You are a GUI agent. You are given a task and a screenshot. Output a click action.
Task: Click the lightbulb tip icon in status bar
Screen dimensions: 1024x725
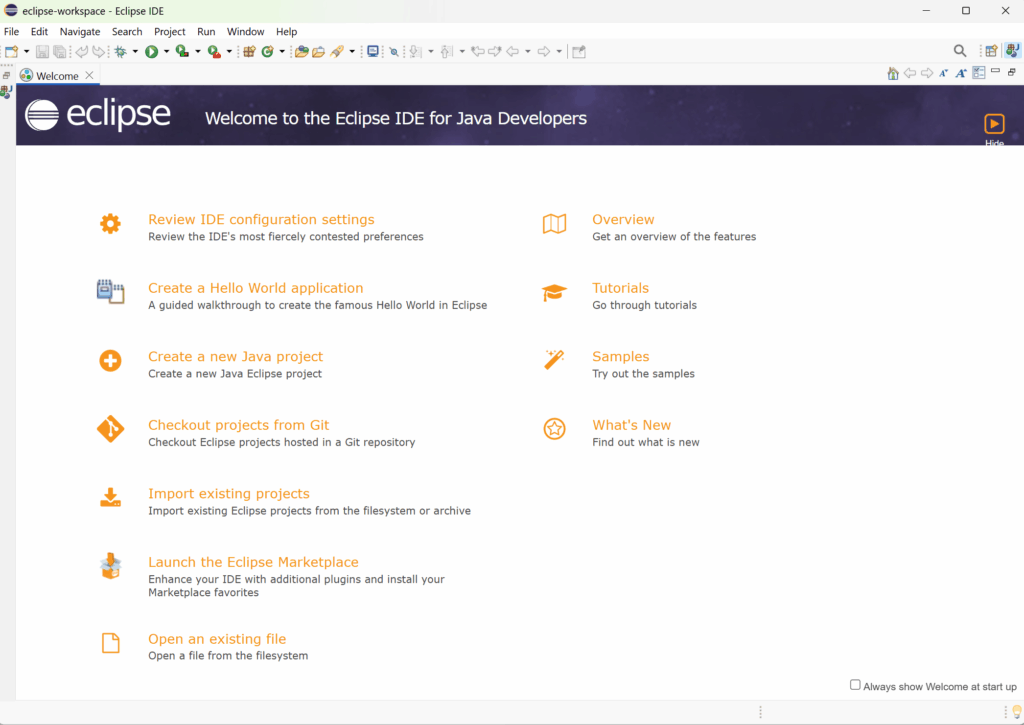pyautogui.click(x=1017, y=711)
